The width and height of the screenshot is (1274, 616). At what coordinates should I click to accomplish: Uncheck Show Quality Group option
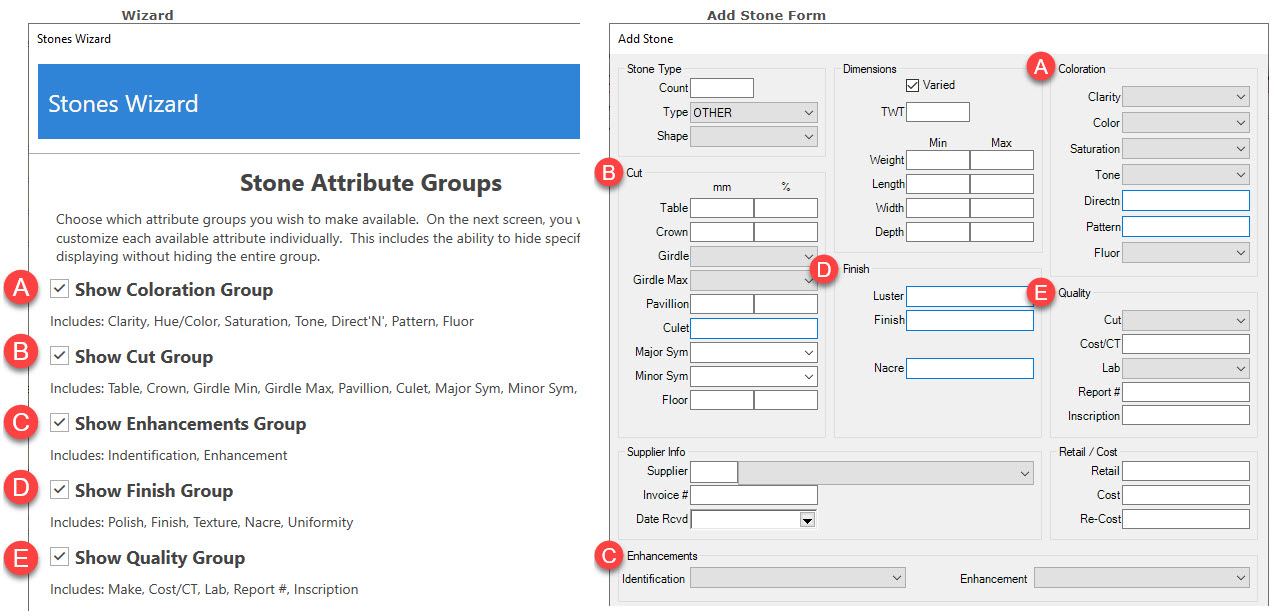coord(60,557)
